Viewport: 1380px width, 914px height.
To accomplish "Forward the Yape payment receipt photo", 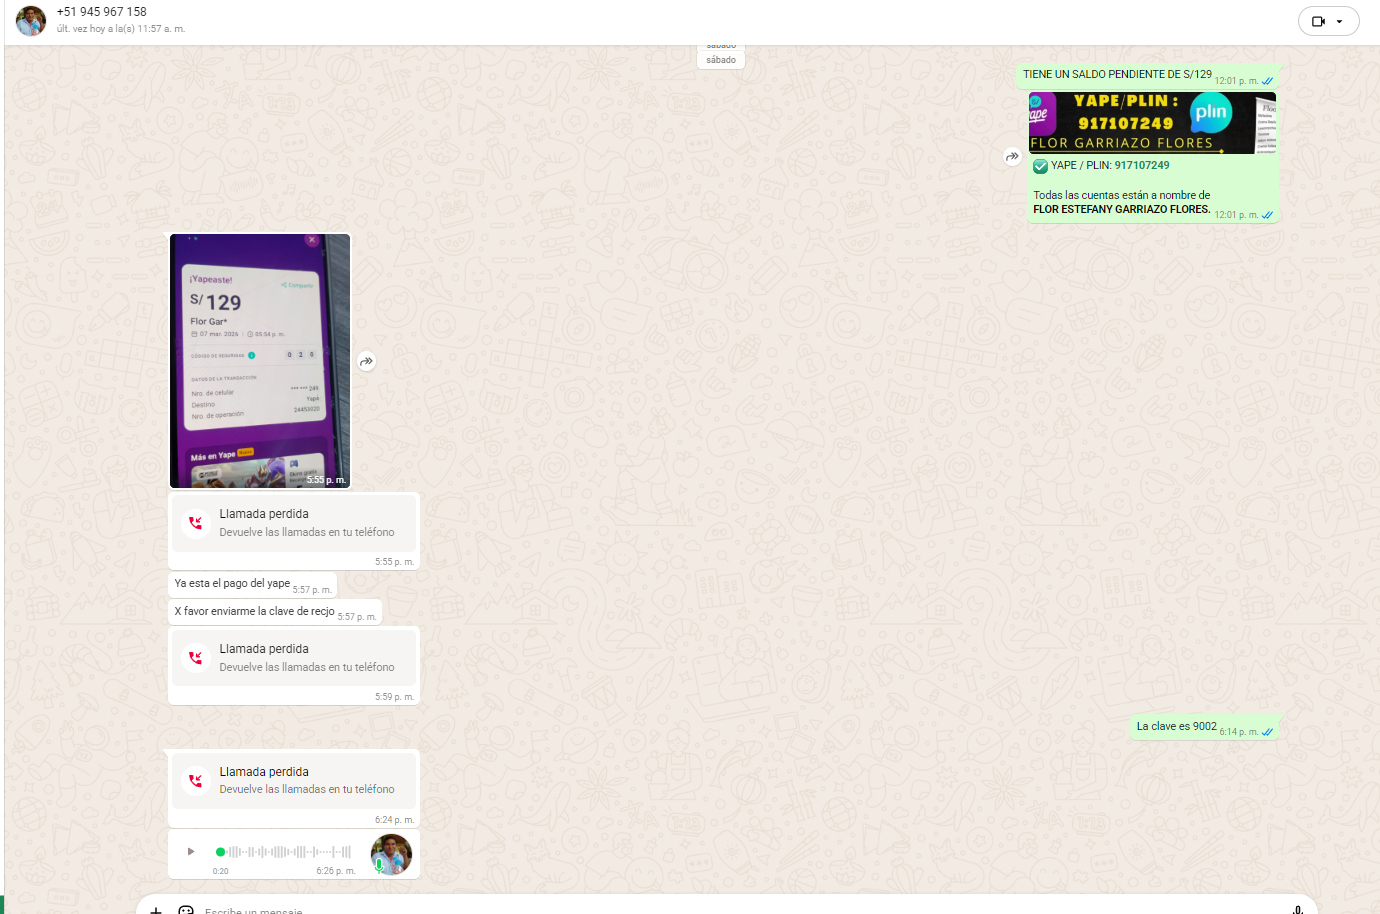I will tap(367, 361).
